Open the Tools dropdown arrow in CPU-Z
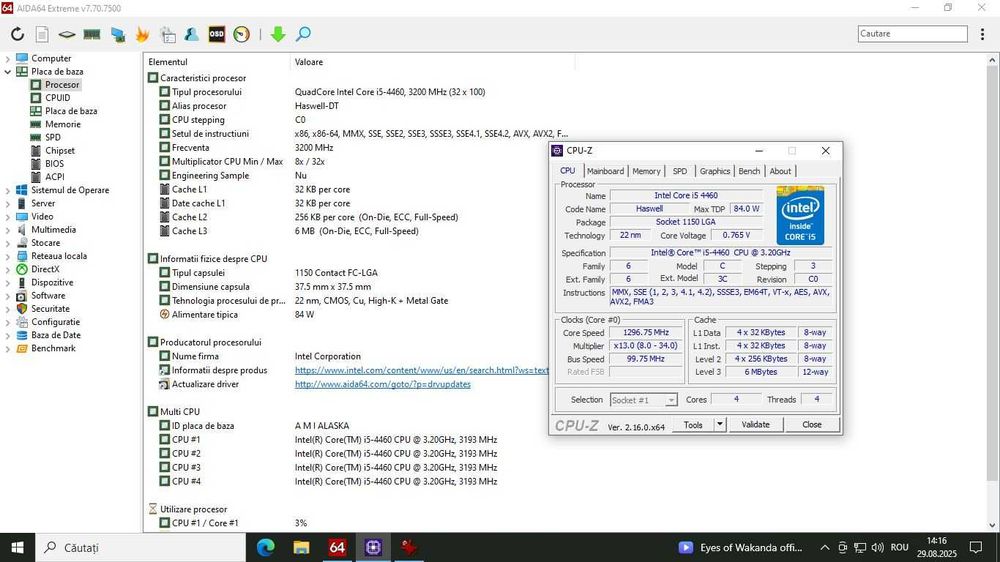 point(719,424)
